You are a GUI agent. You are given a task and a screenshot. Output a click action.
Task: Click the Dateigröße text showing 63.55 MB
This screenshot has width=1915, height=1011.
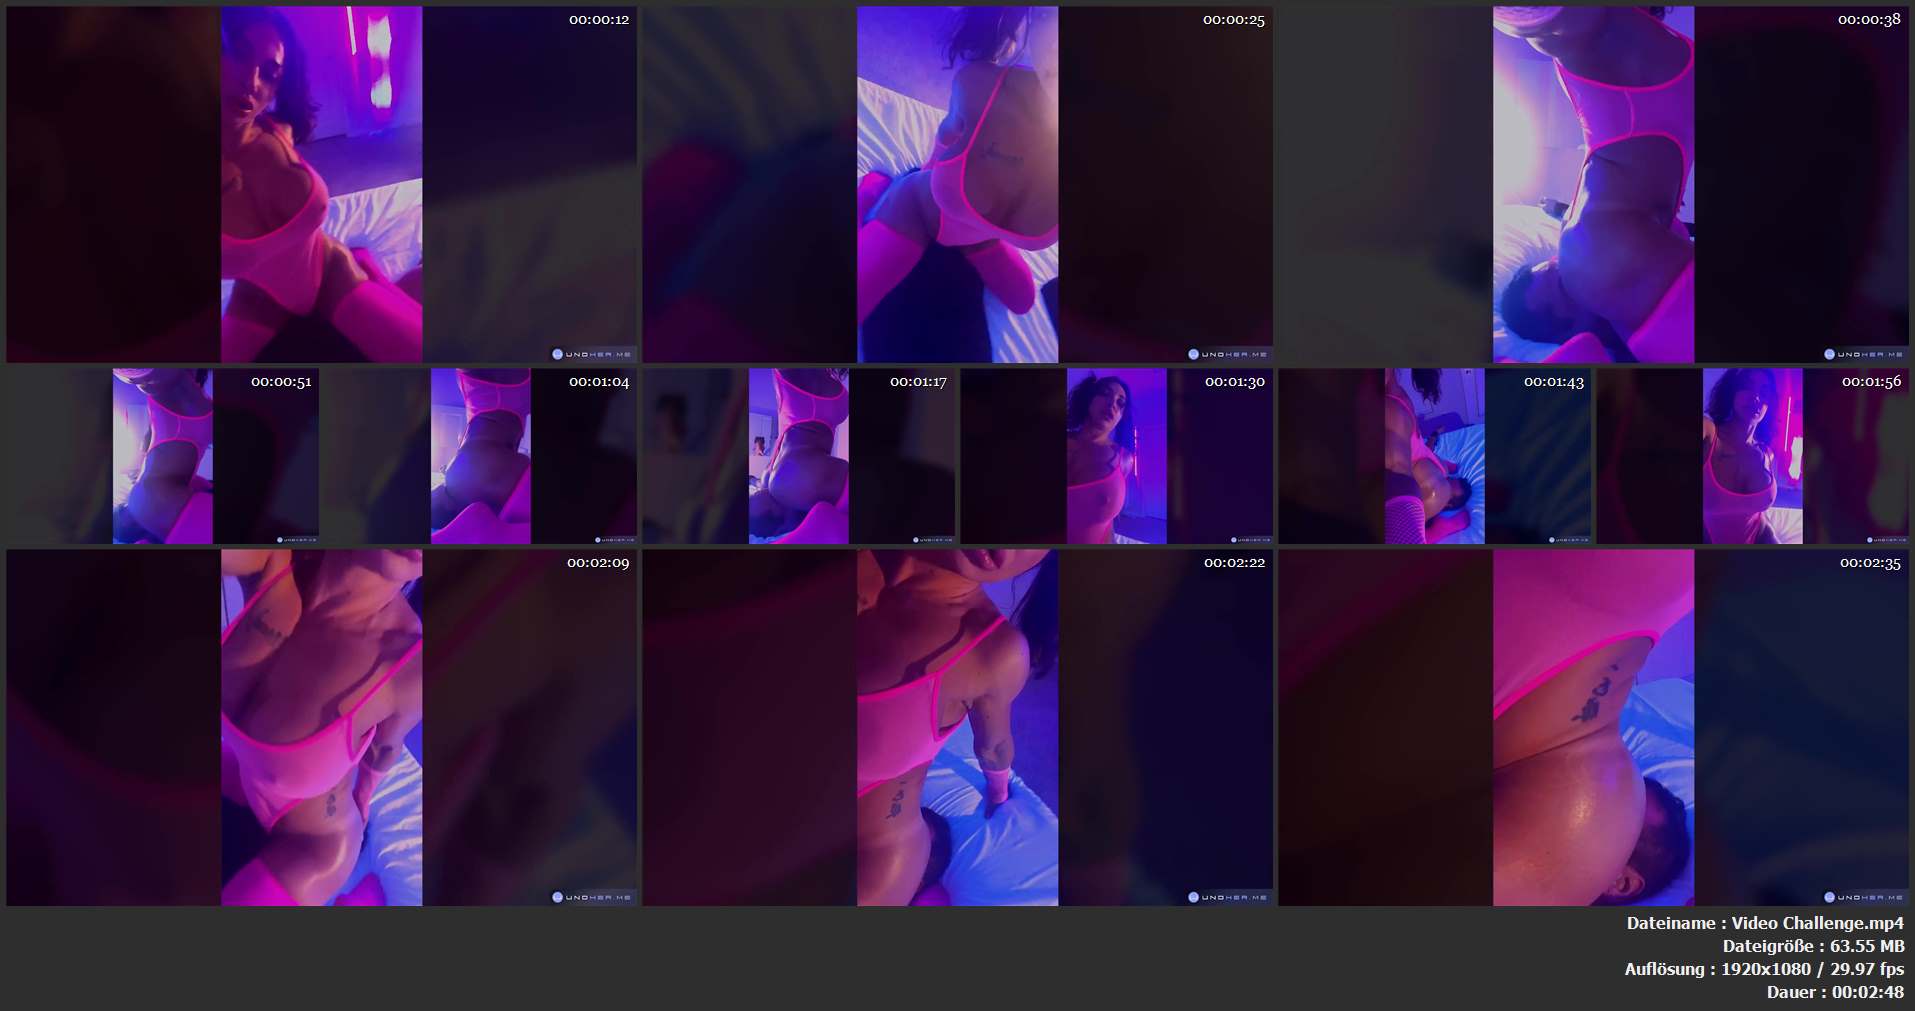click(1812, 946)
